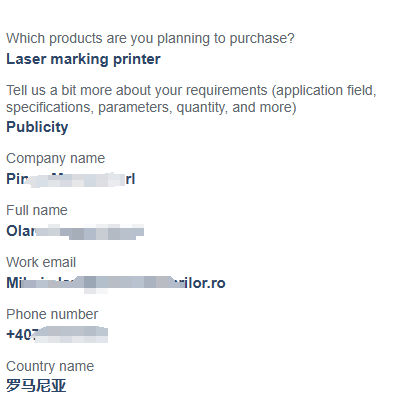The height and width of the screenshot is (419, 406).
Task: Click the 'specifications, parameters, quantity' line
Action: (151, 107)
